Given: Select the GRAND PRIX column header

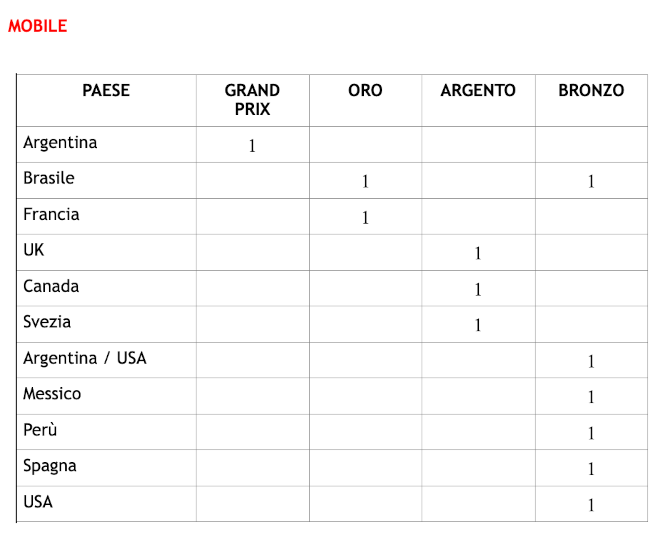Looking at the screenshot, I should pos(253,100).
